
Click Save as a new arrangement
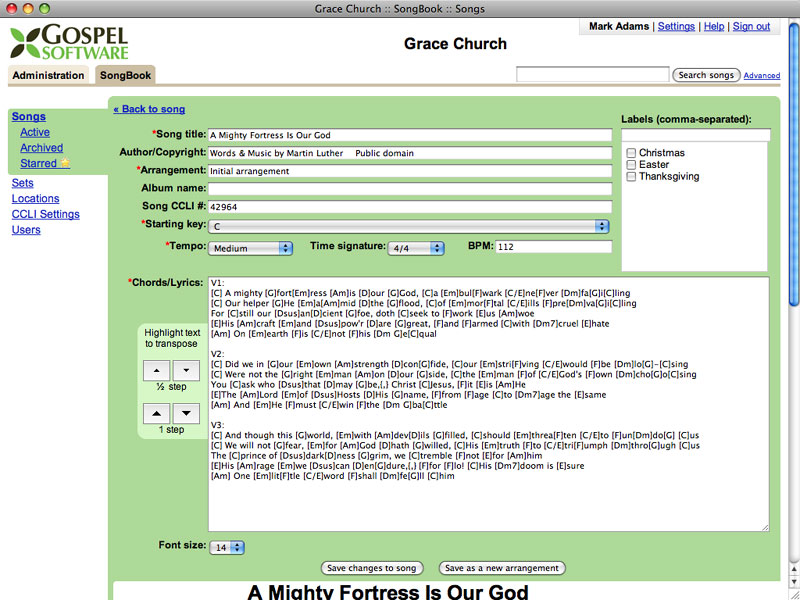point(502,568)
